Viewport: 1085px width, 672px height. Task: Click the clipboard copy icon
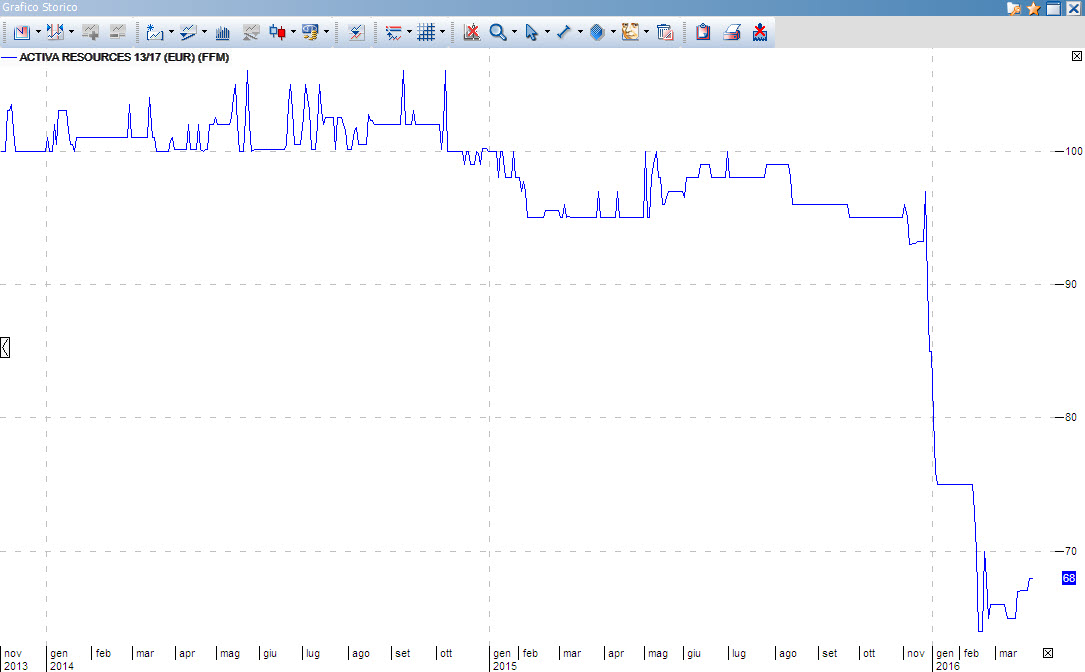(x=703, y=33)
